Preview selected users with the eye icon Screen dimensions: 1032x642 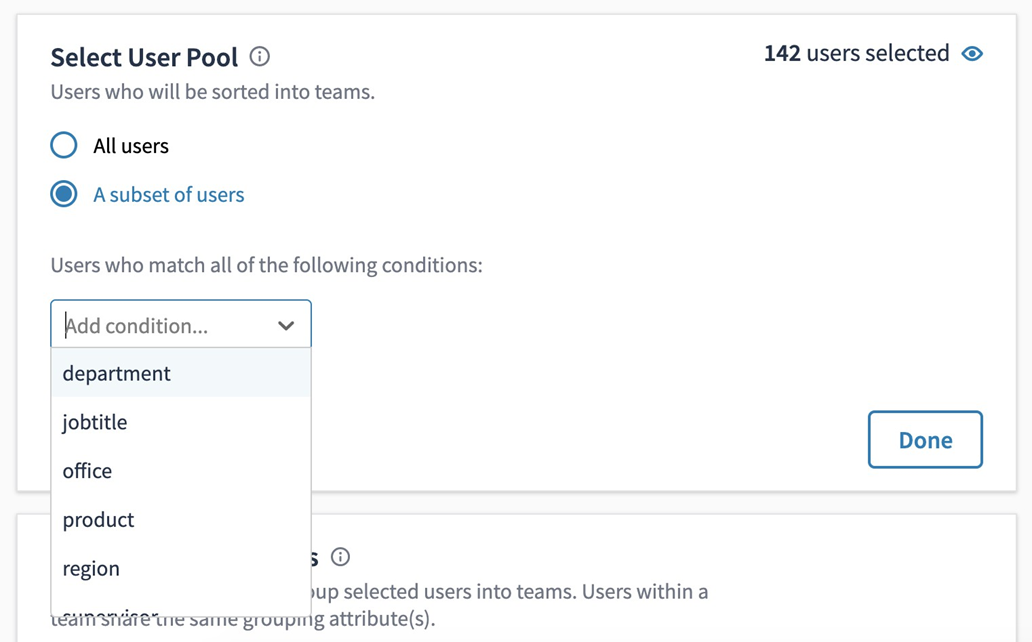pos(972,54)
